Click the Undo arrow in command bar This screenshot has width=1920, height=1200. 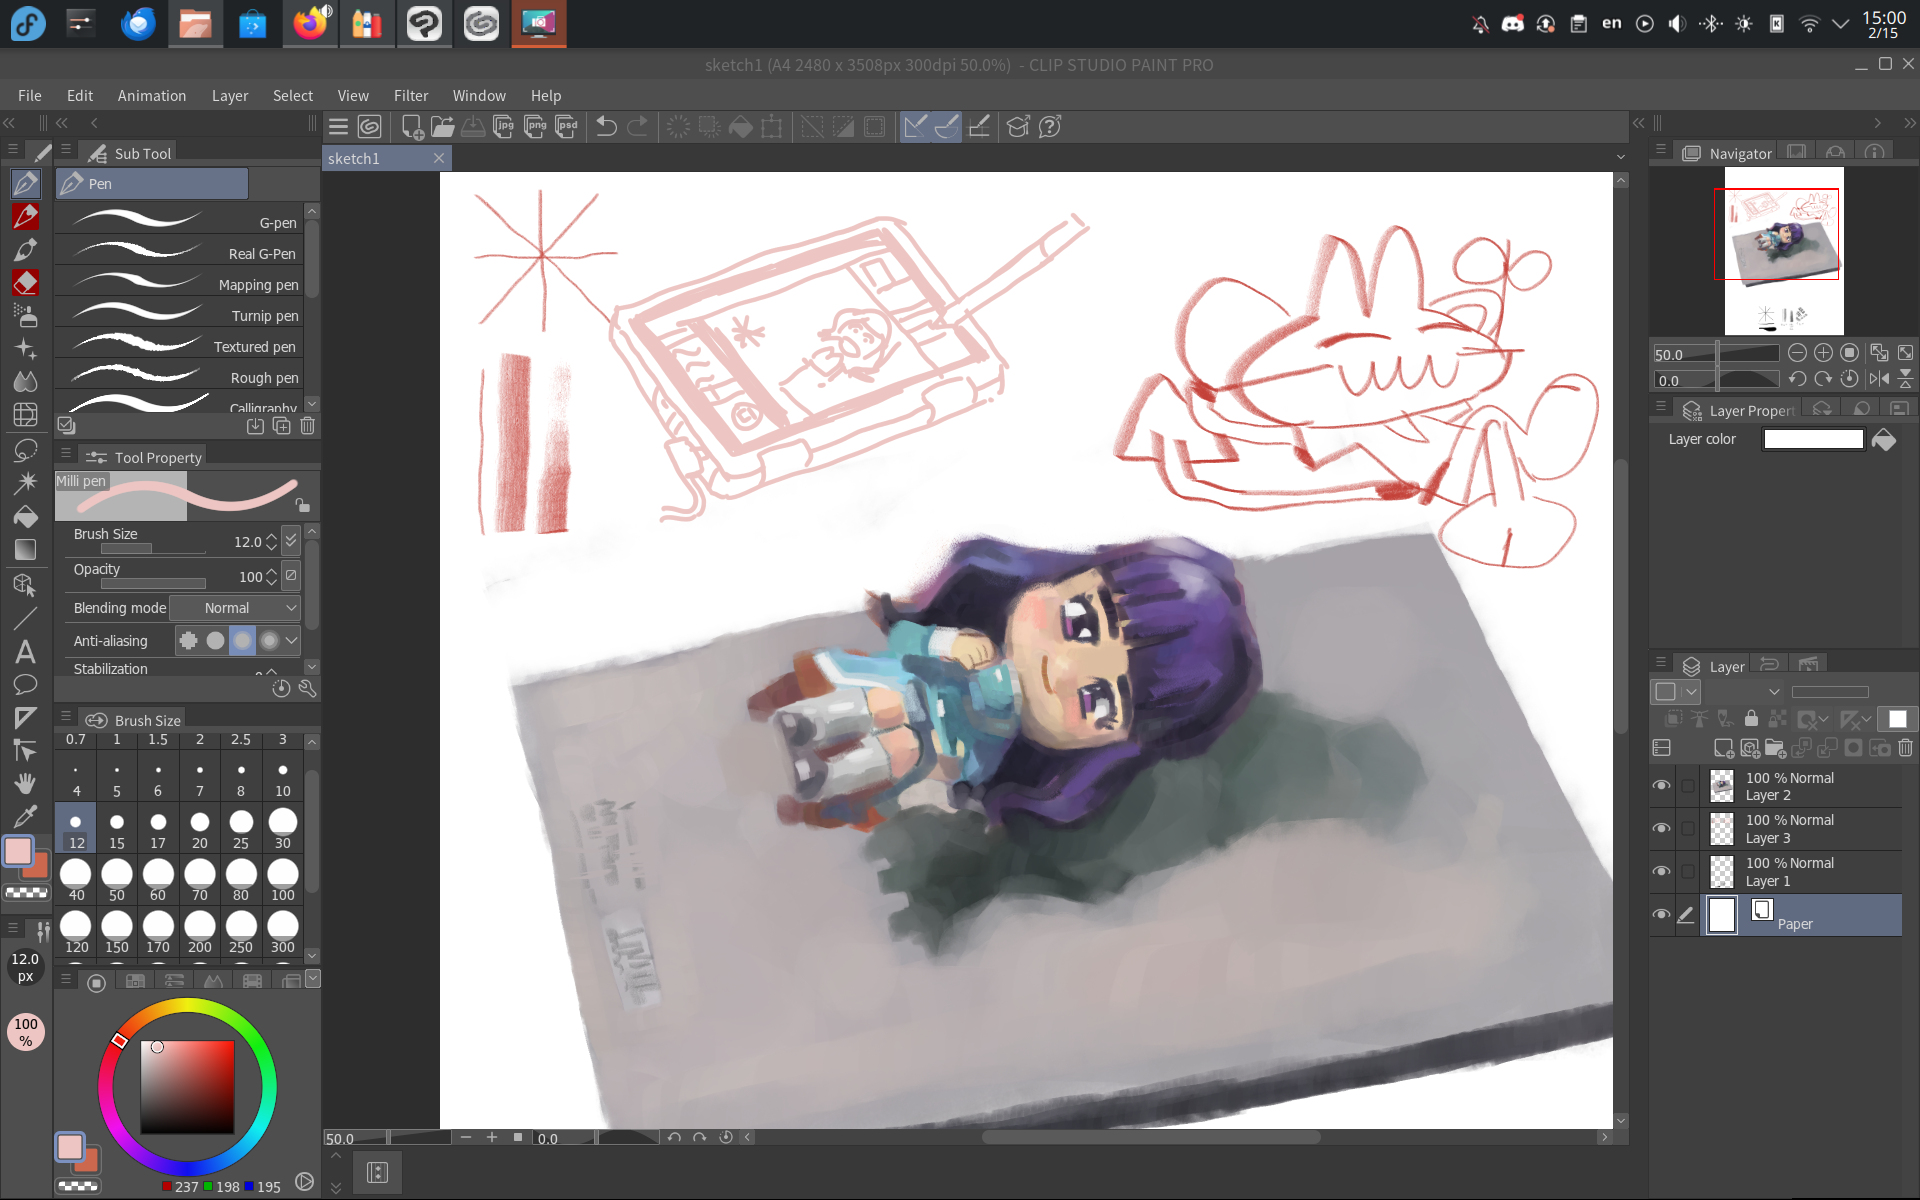point(606,127)
